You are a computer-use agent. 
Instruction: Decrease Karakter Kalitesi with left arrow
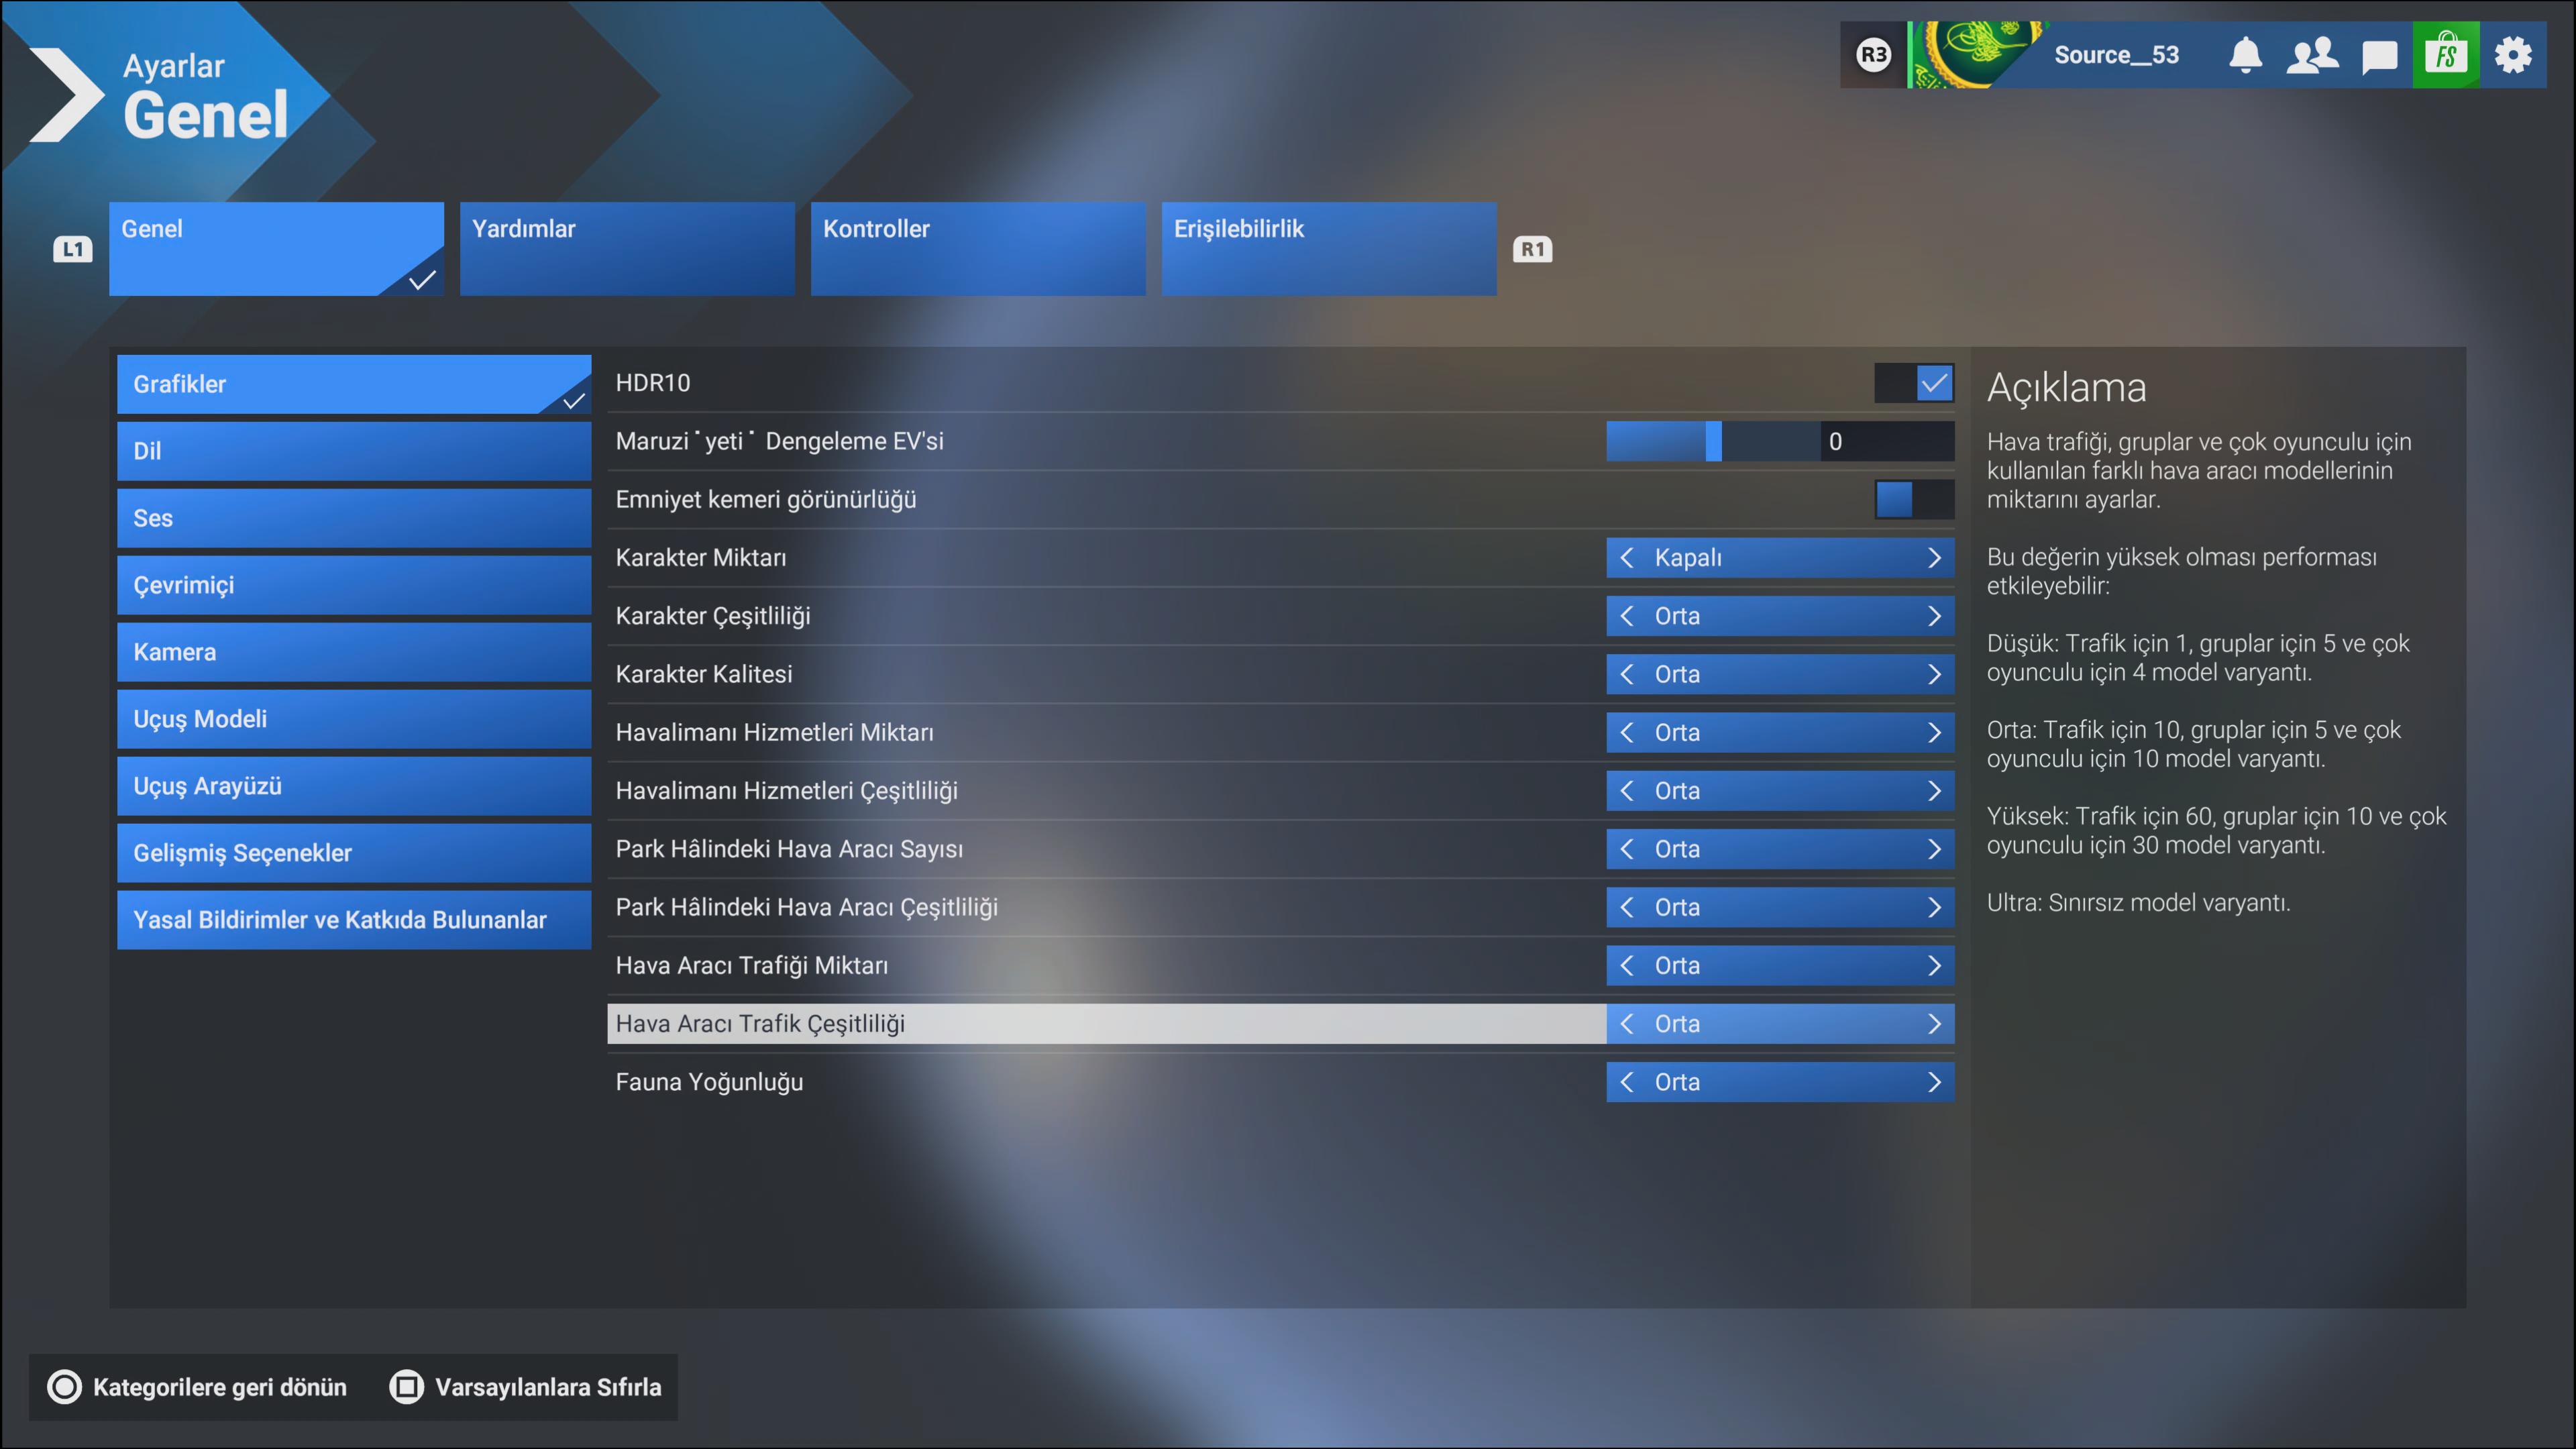click(1627, 674)
